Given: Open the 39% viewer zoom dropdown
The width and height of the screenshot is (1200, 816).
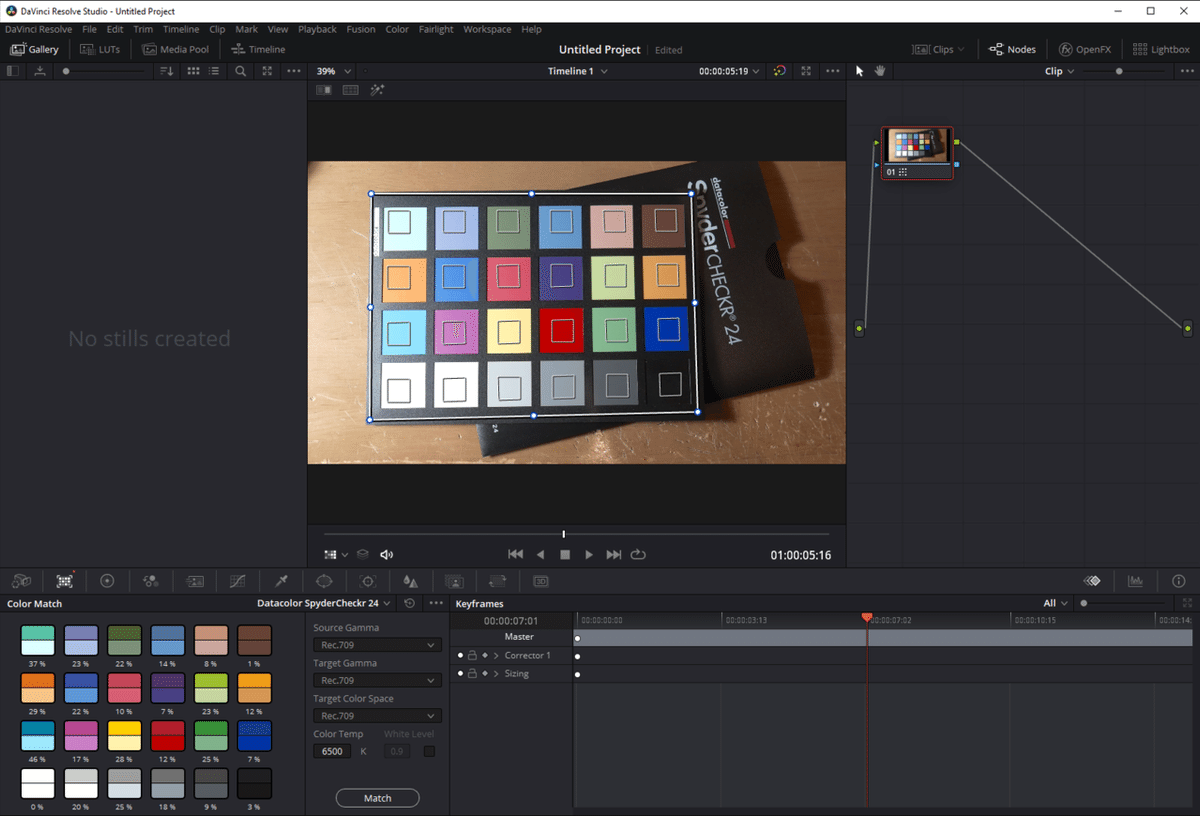Looking at the screenshot, I should click(334, 71).
